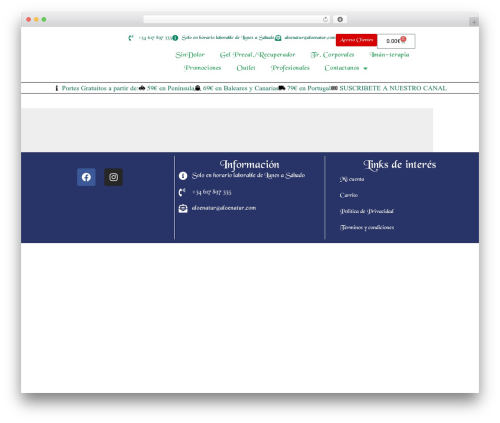Screen dimensions: 500x423
Task: Click the Portes Gratuitos a partir de text
Action: 100,88
